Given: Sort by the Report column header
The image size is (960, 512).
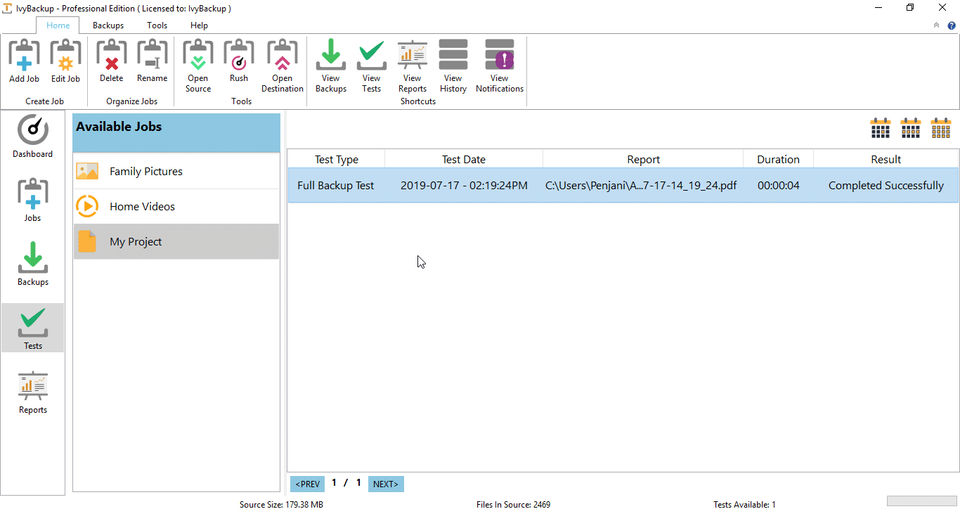Looking at the screenshot, I should pos(643,159).
